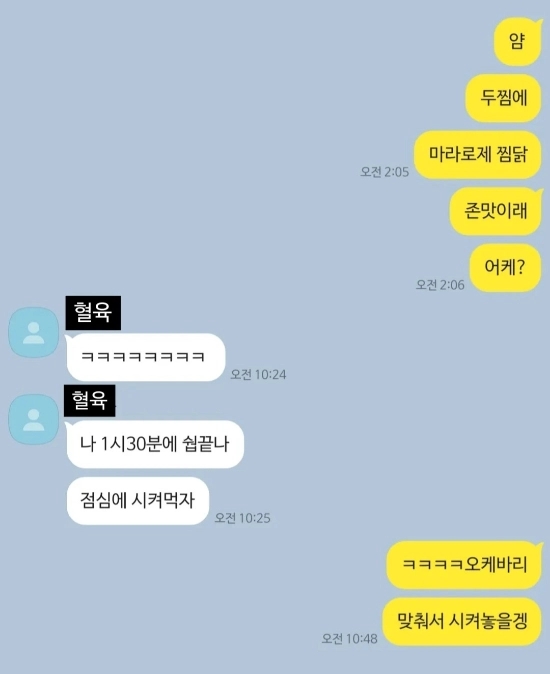Select the ㅋㅋㅋㅋ오케바리 message bubble
Viewport: 550px width, 674px height.
(464, 564)
